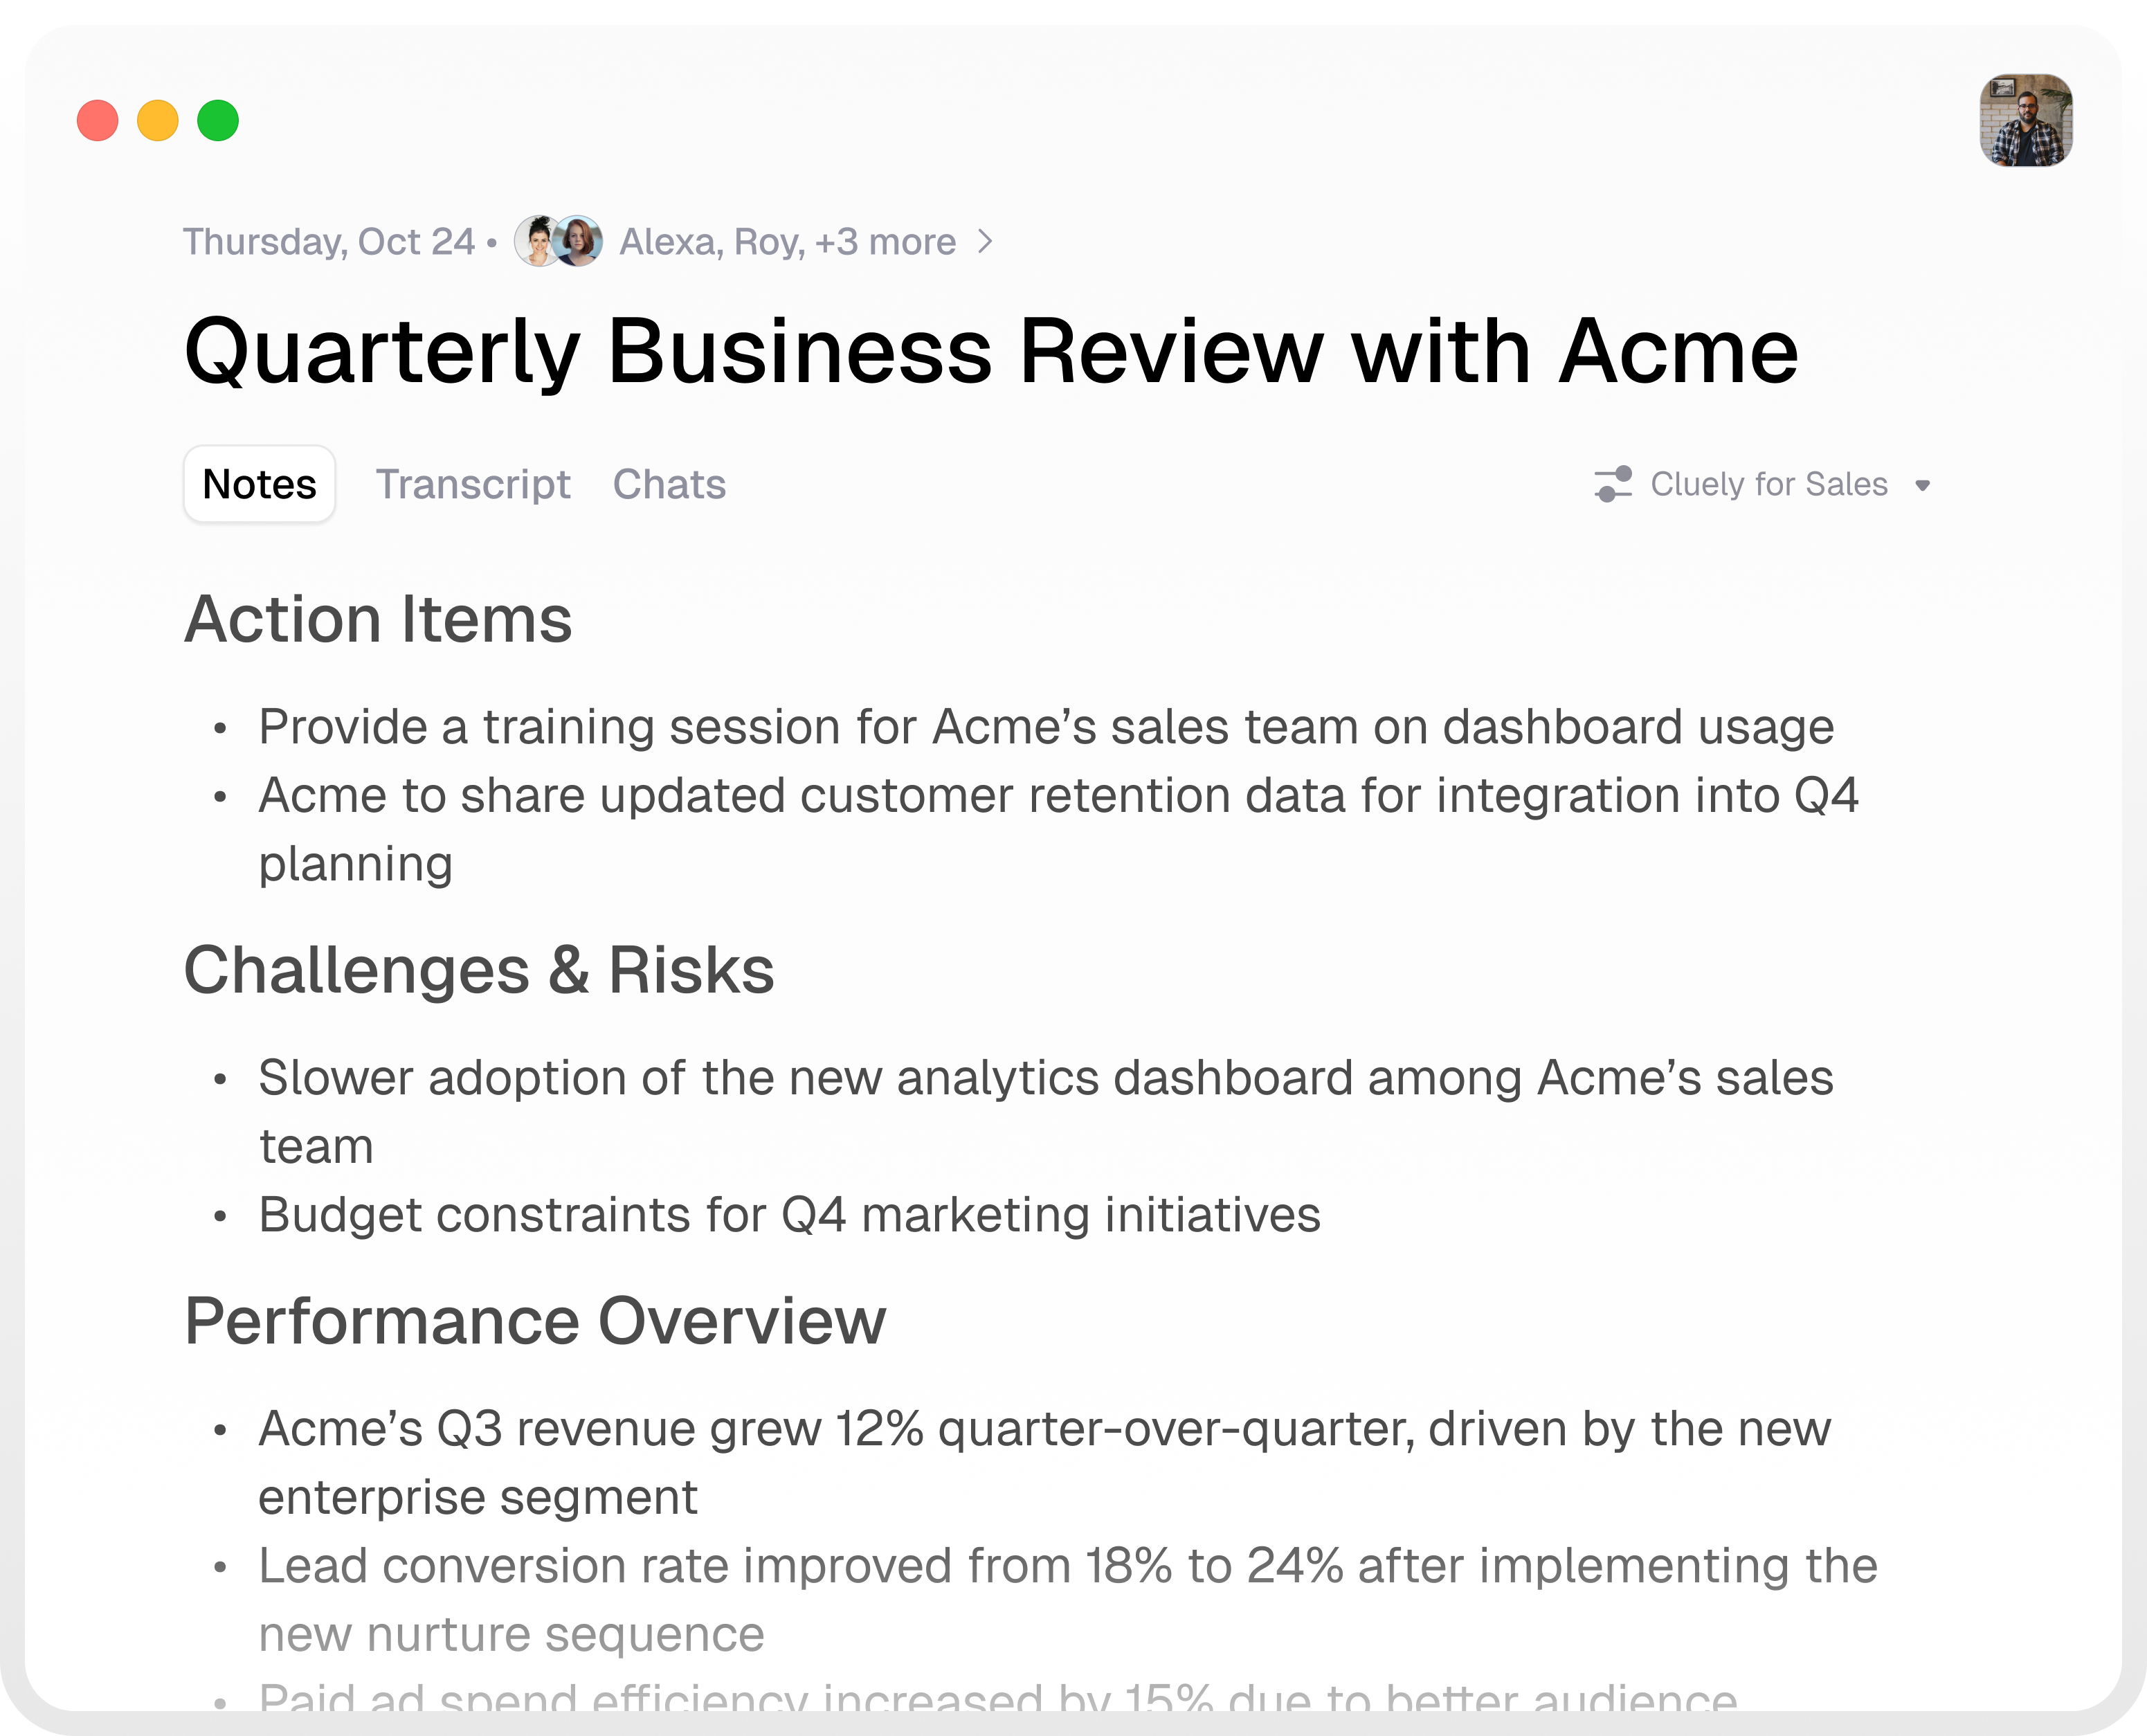Open the "Alexa, Roy, +3 more" attendee list
This screenshot has height=1736, width=2147.
(787, 242)
